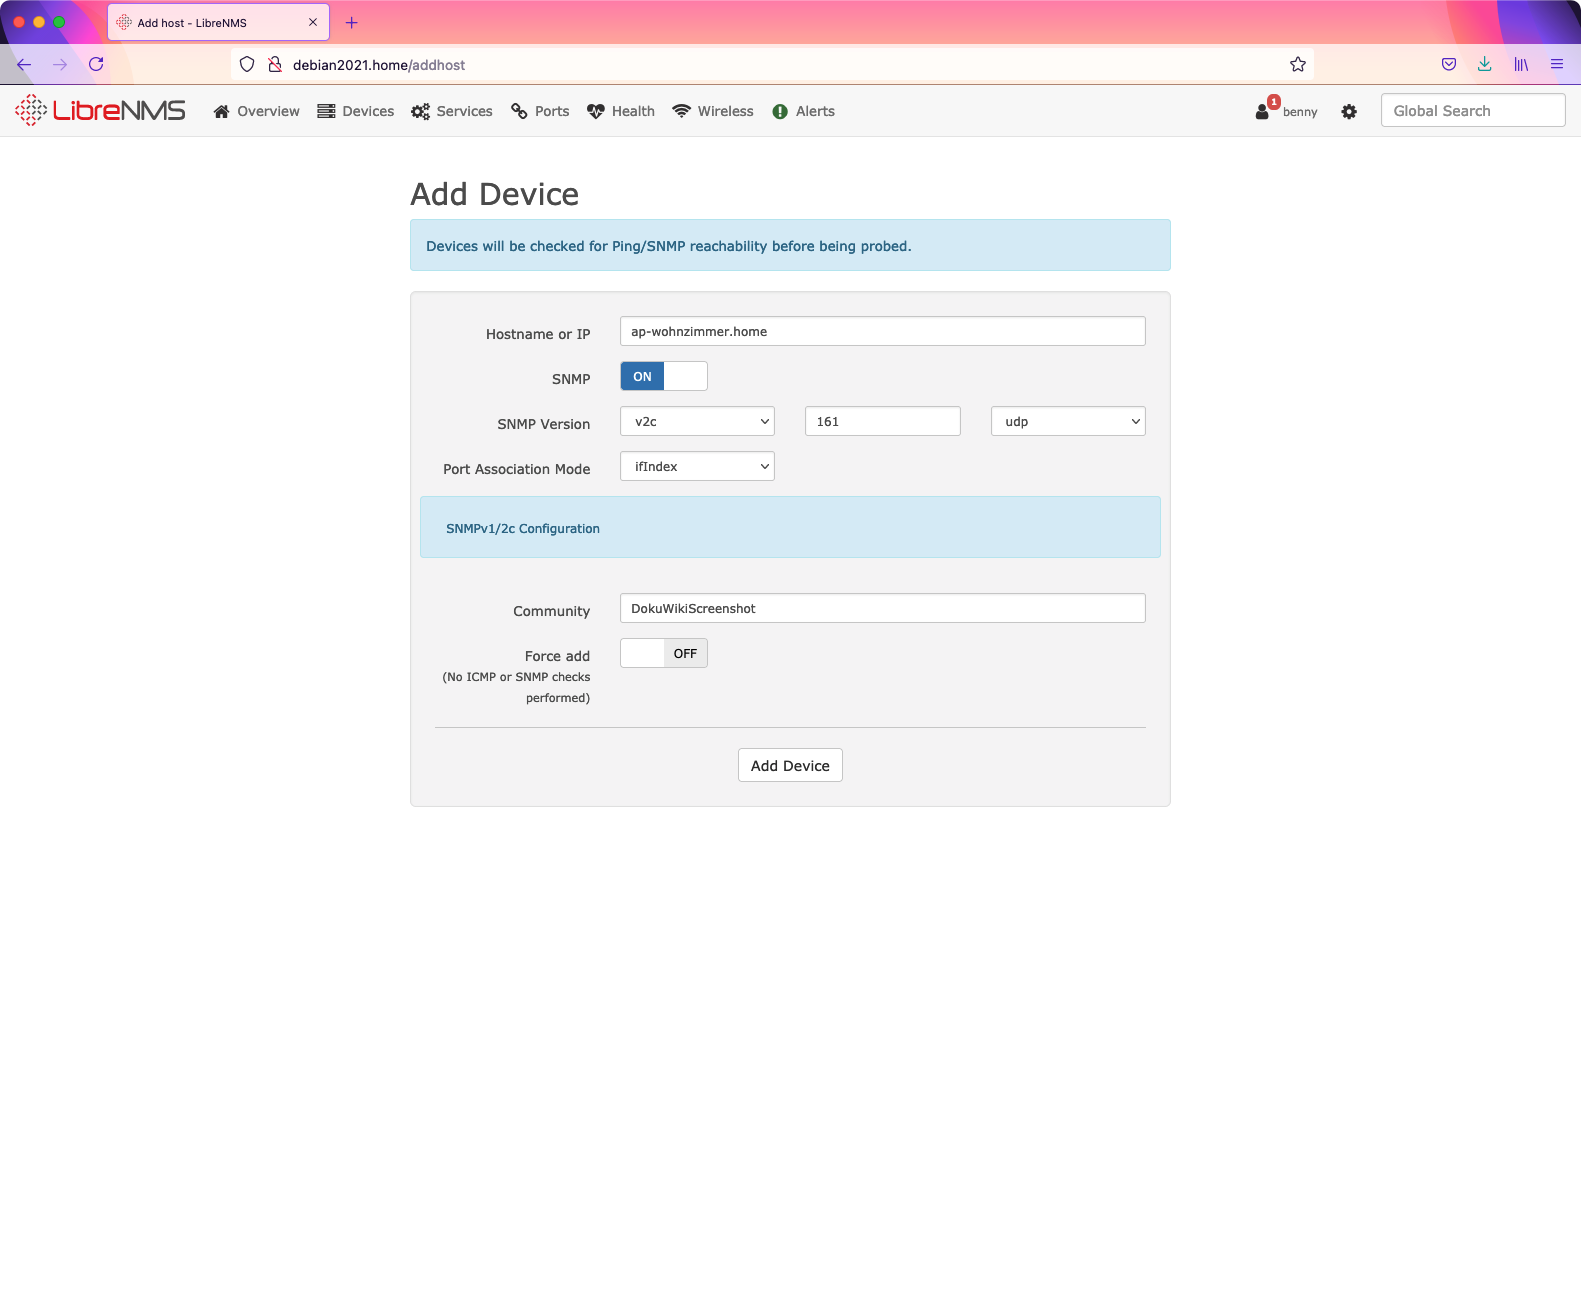Save page to Pocket
The width and height of the screenshot is (1581, 1309).
(x=1448, y=65)
